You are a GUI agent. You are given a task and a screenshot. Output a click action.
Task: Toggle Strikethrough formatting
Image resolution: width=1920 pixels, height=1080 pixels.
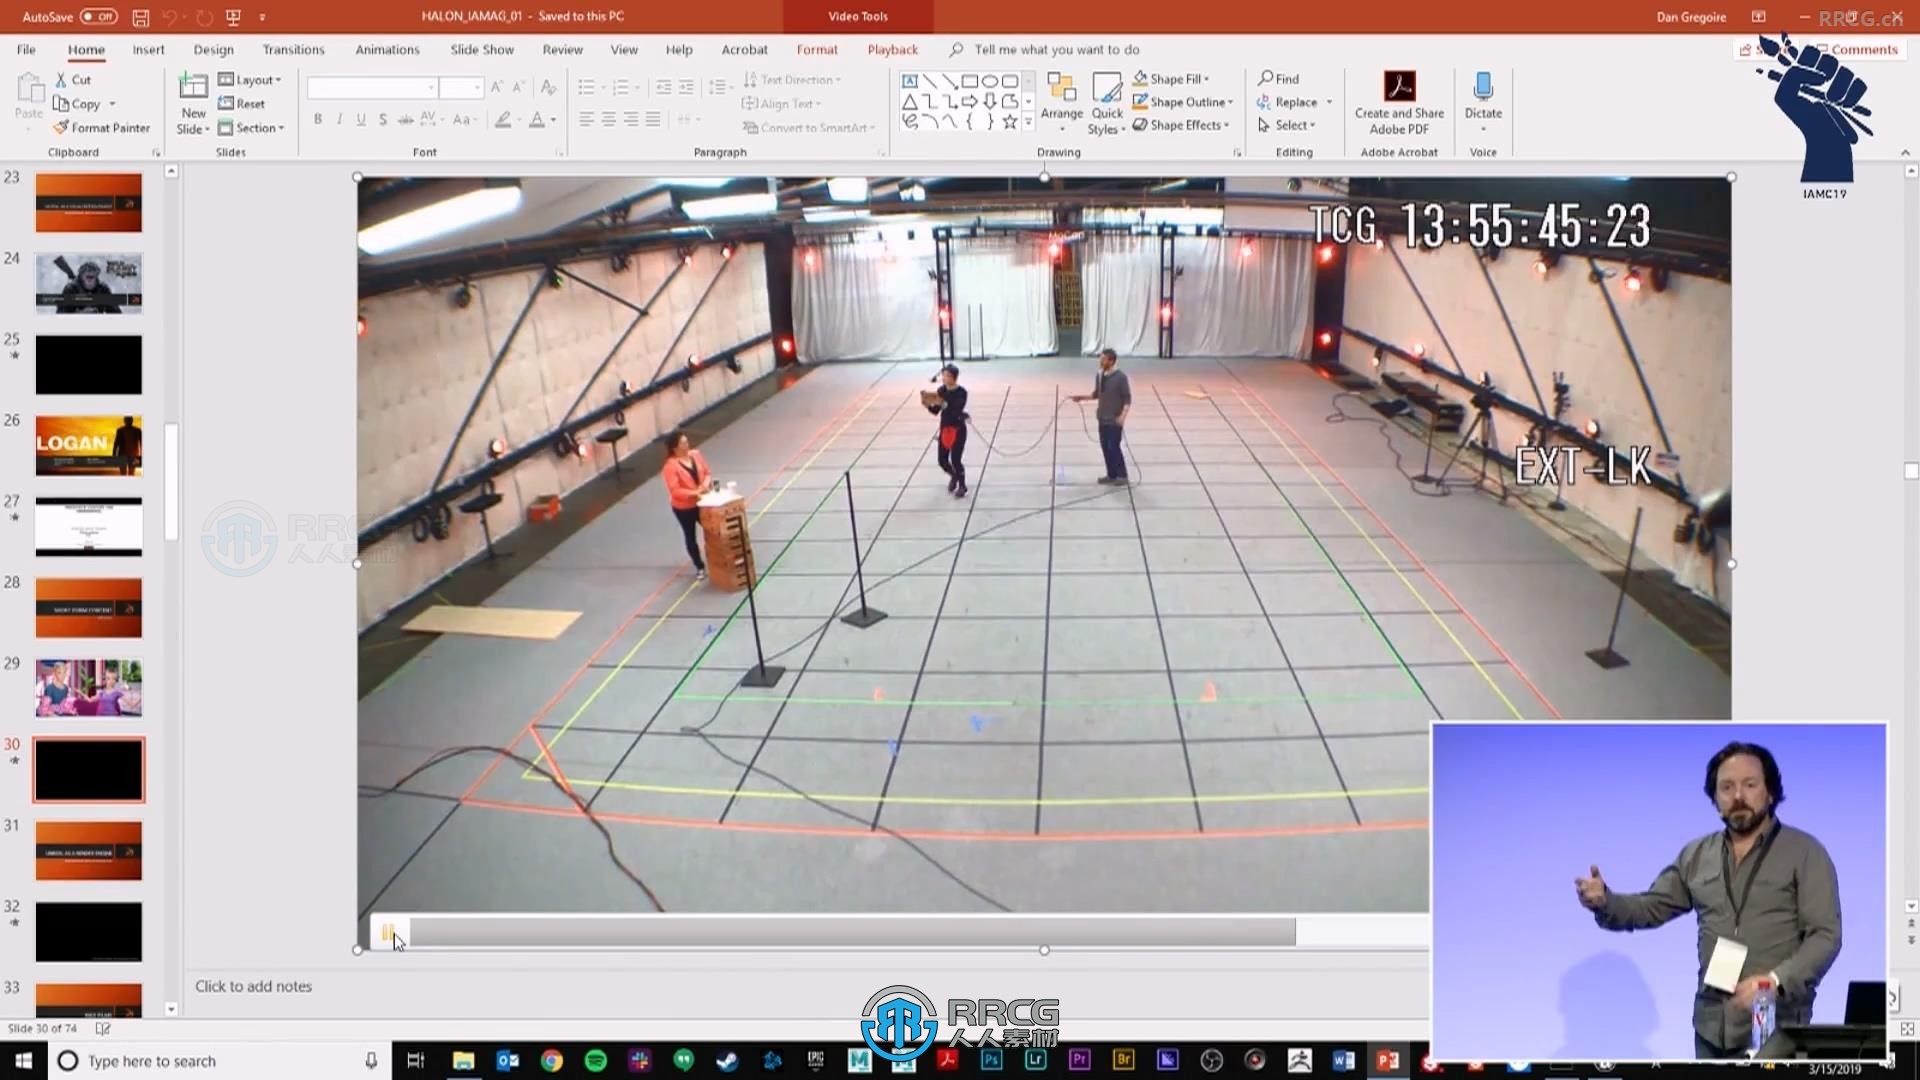pos(405,119)
